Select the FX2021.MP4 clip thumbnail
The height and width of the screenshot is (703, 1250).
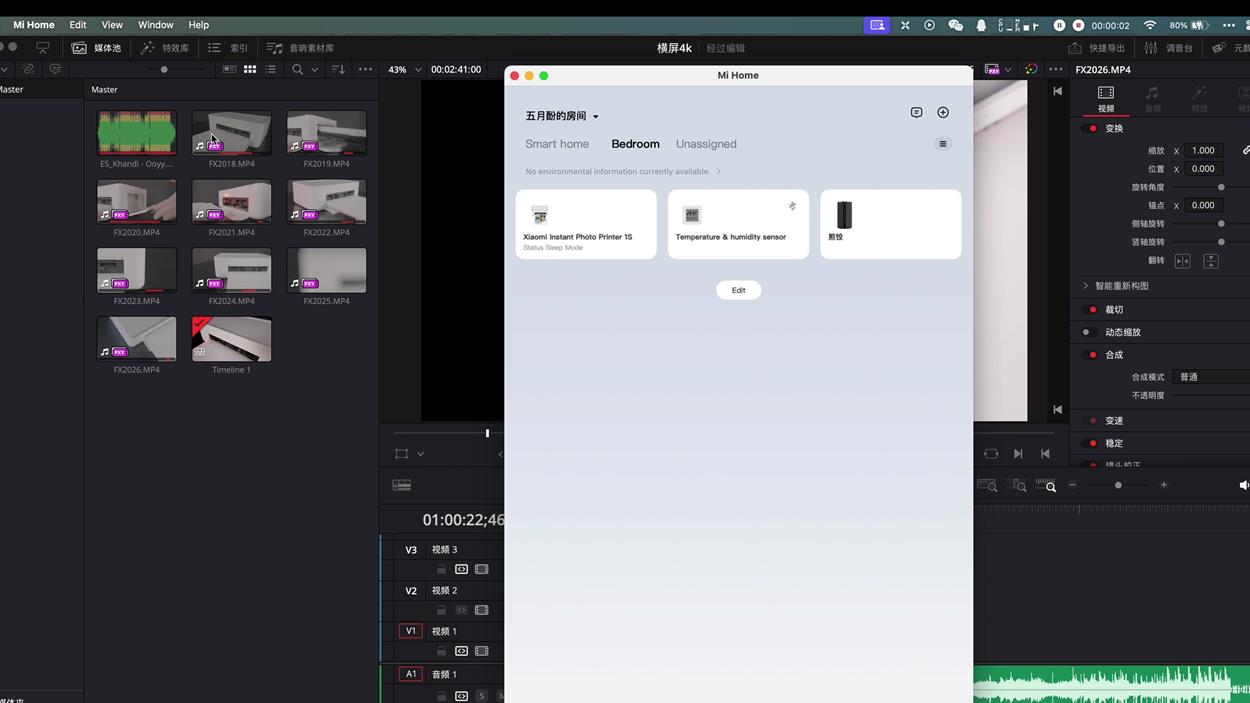tap(231, 201)
